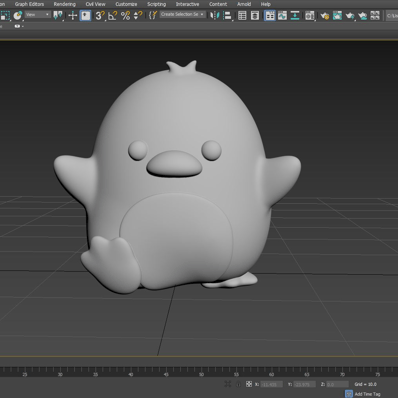Screen dimensions: 398x398
Task: Jump to frame 50 on timeline
Action: (x=201, y=374)
